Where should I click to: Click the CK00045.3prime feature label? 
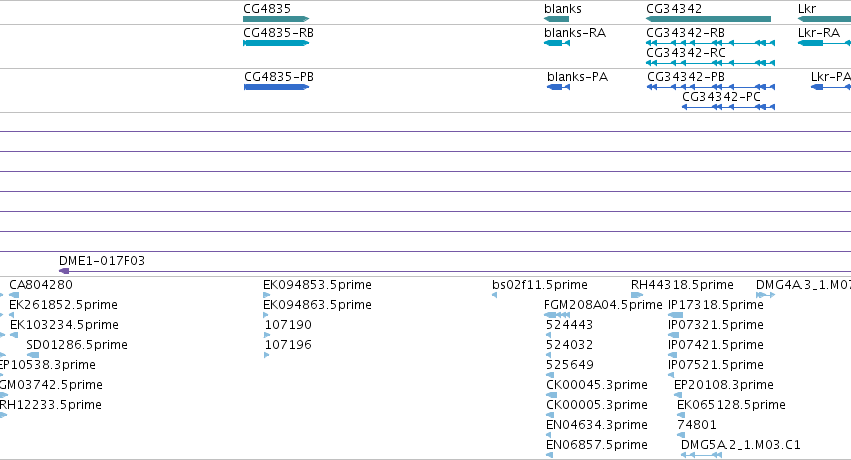(x=596, y=385)
